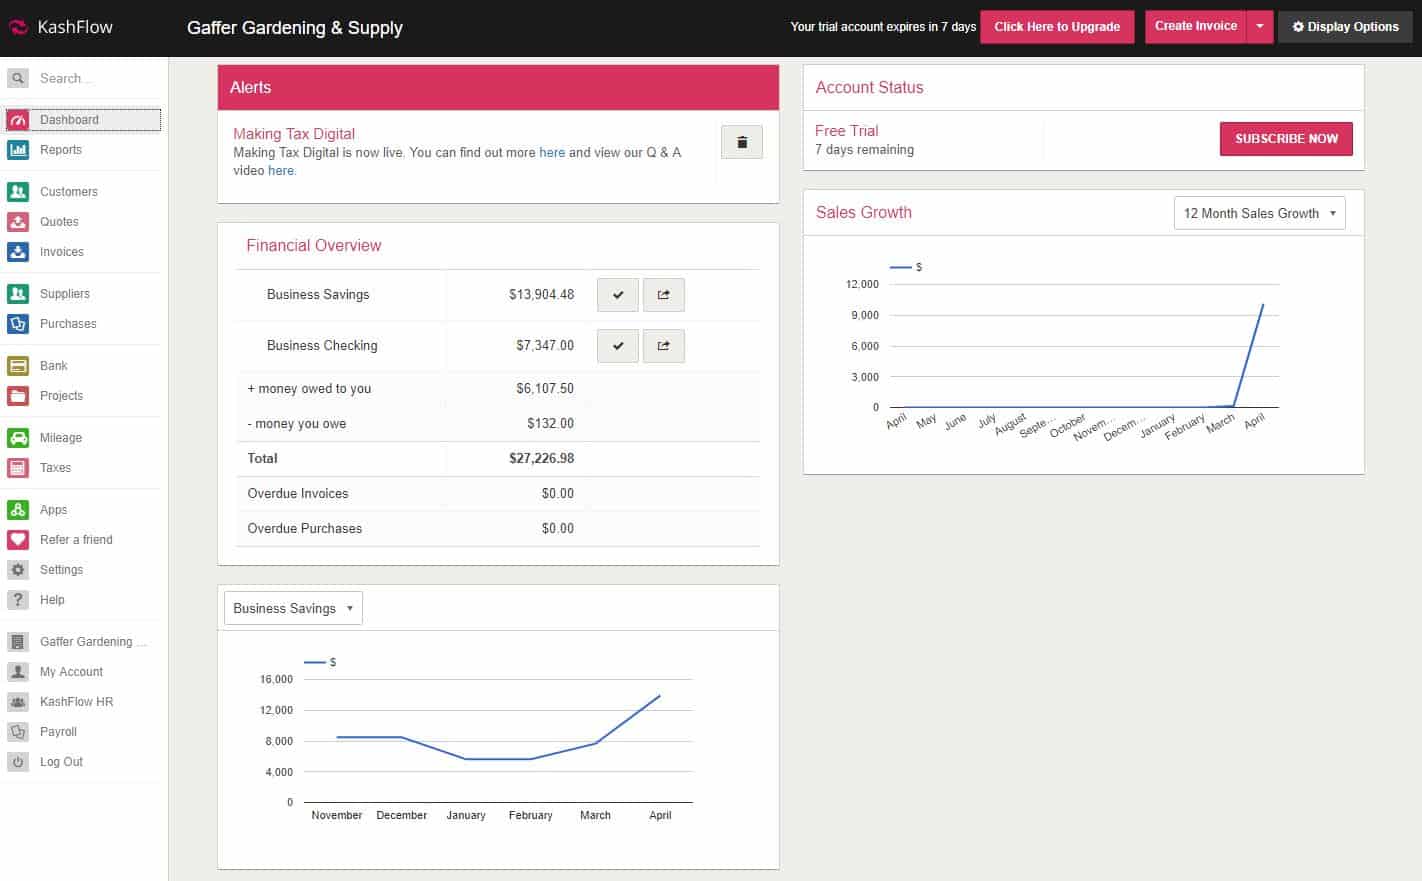Click the Reports chart icon
Image resolution: width=1422 pixels, height=881 pixels.
coord(18,150)
